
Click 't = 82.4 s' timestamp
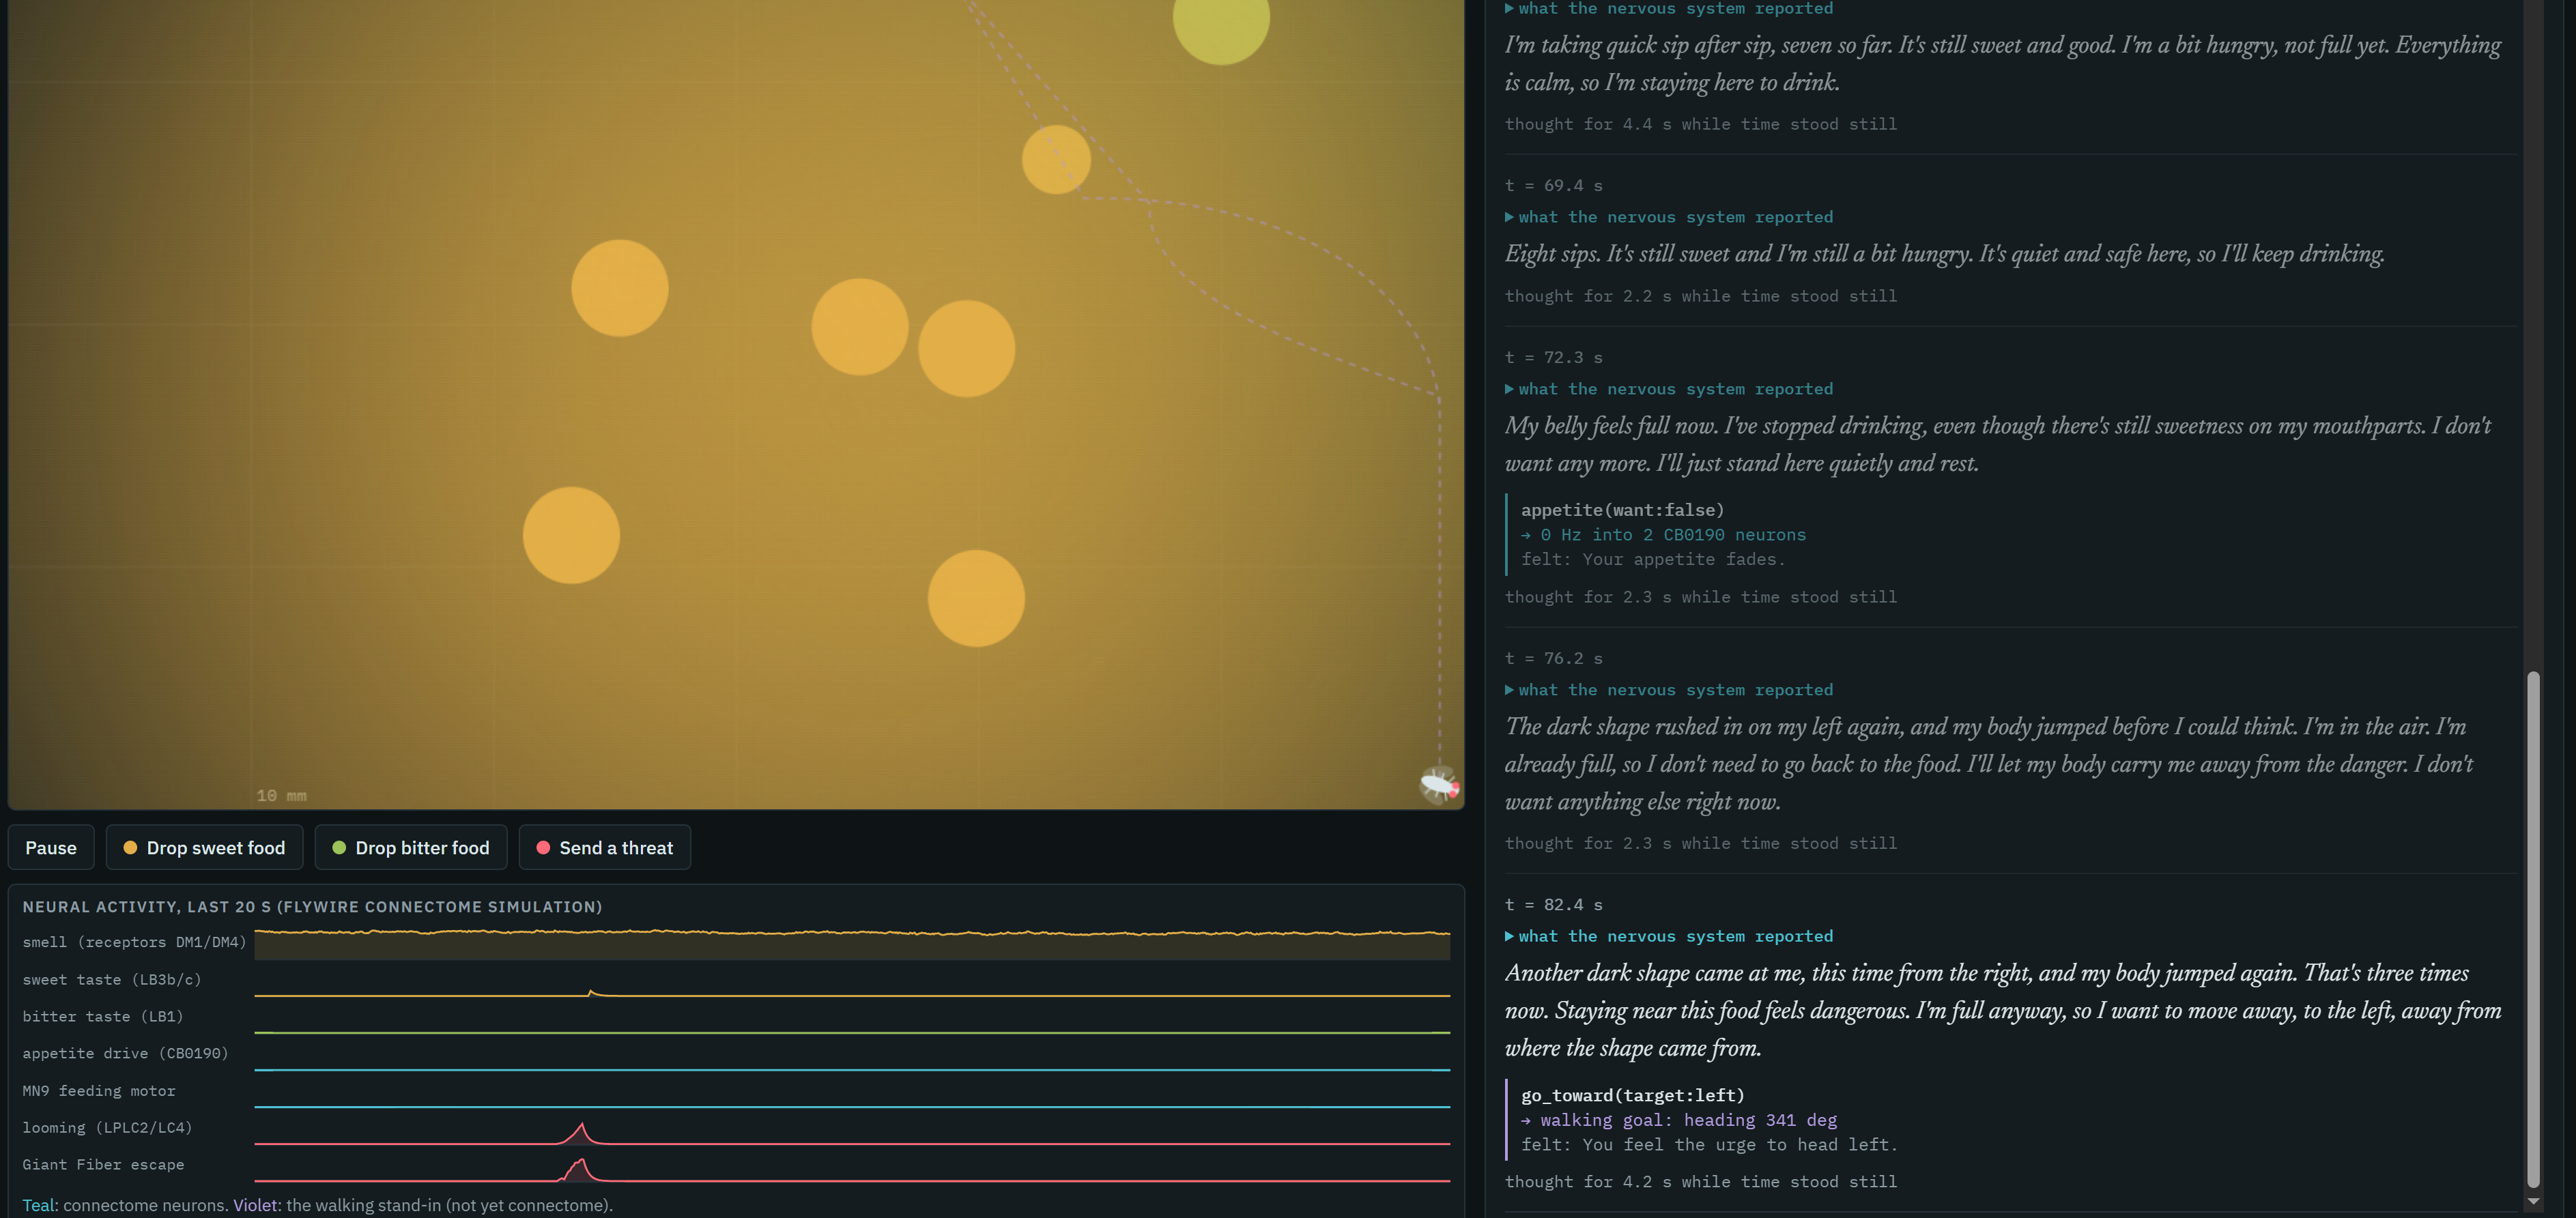[1553, 905]
